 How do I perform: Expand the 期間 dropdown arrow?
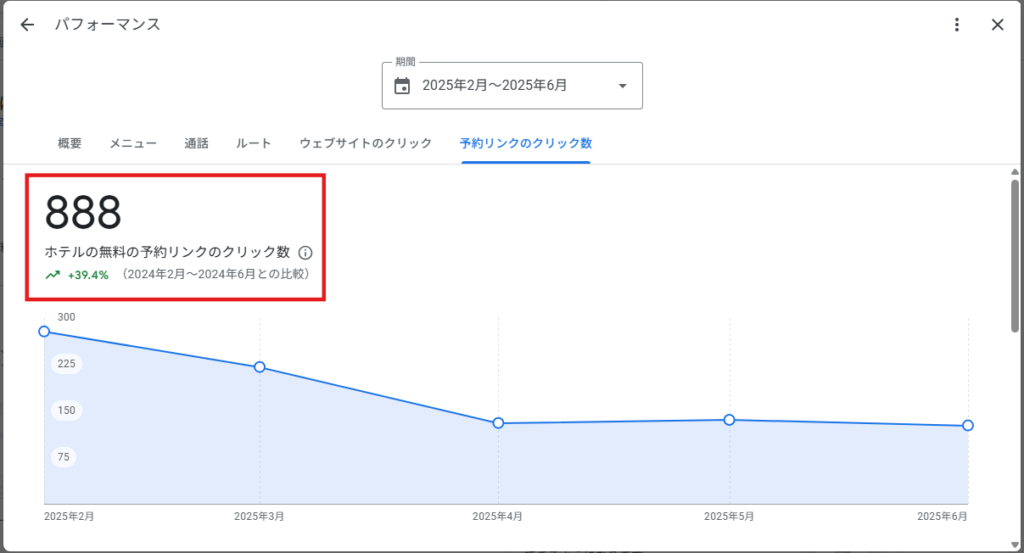tap(622, 86)
